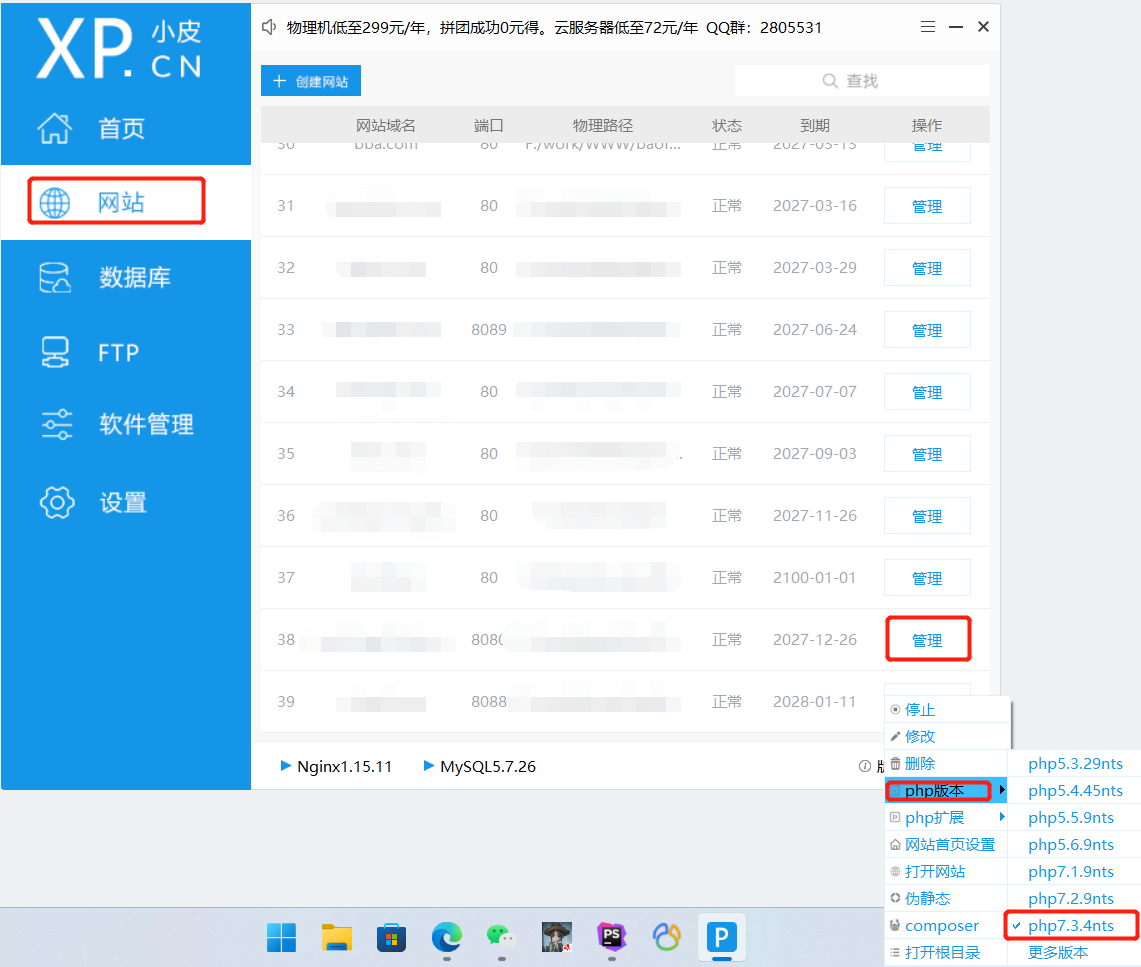Switch PHP version to php5.6.9nts
This screenshot has height=967, width=1141.
point(1070,845)
